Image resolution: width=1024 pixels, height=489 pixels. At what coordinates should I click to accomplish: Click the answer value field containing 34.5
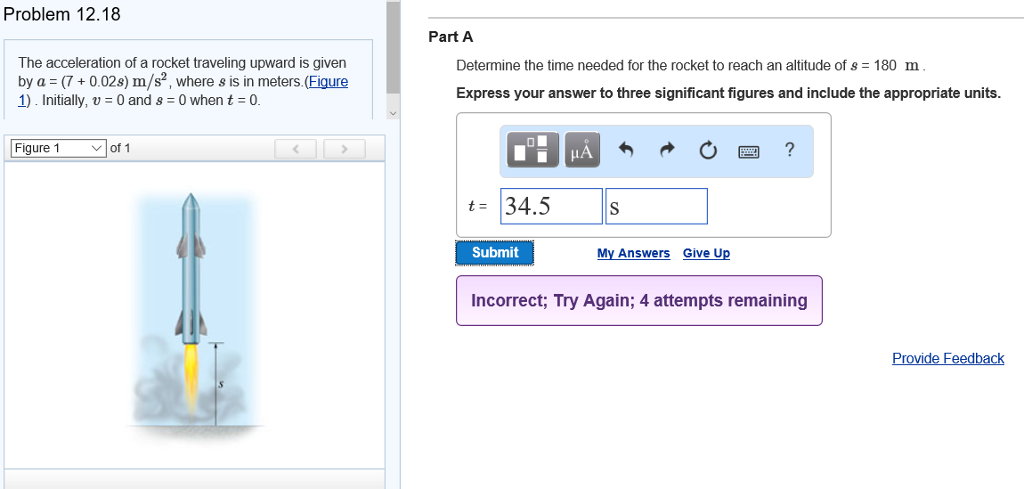551,207
